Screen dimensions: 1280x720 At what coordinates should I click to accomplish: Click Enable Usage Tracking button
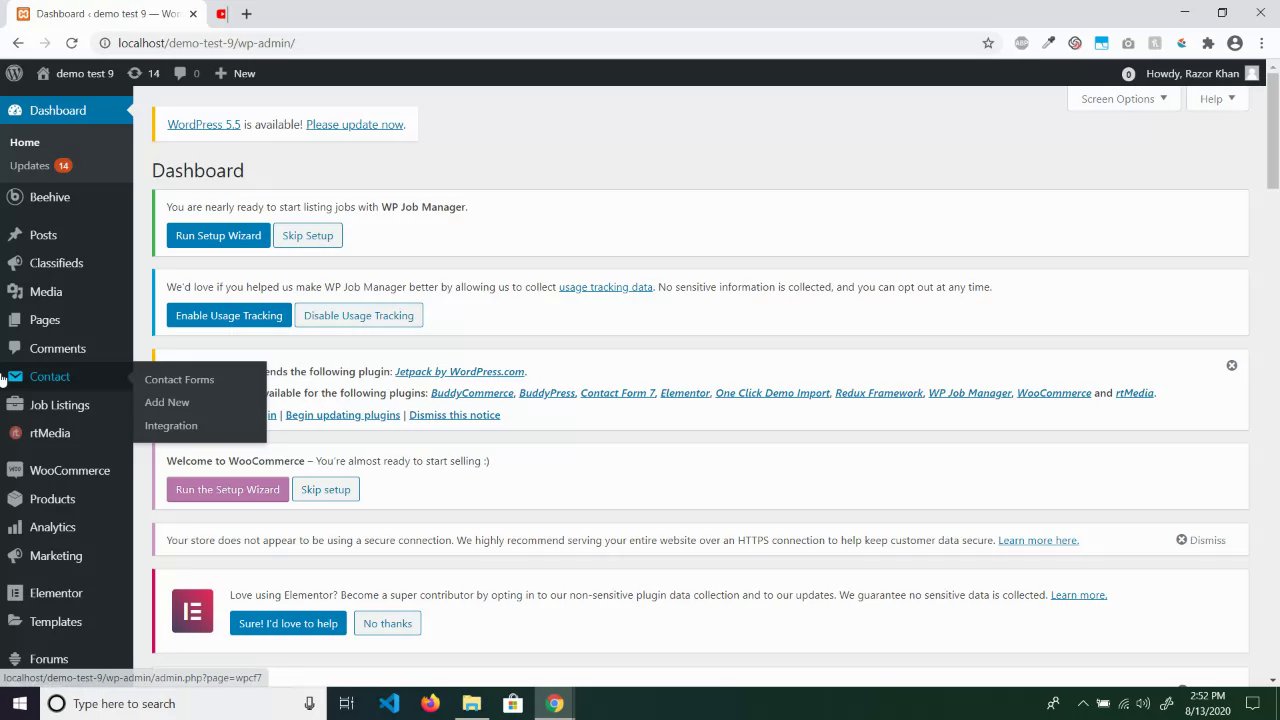[x=229, y=315]
